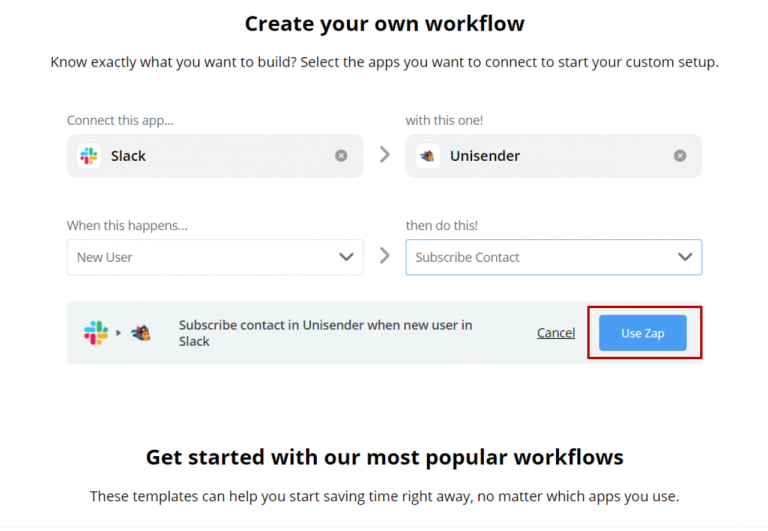Viewport: 768px width, 531px height.
Task: Click the Slack logo in app field
Action: 89,156
